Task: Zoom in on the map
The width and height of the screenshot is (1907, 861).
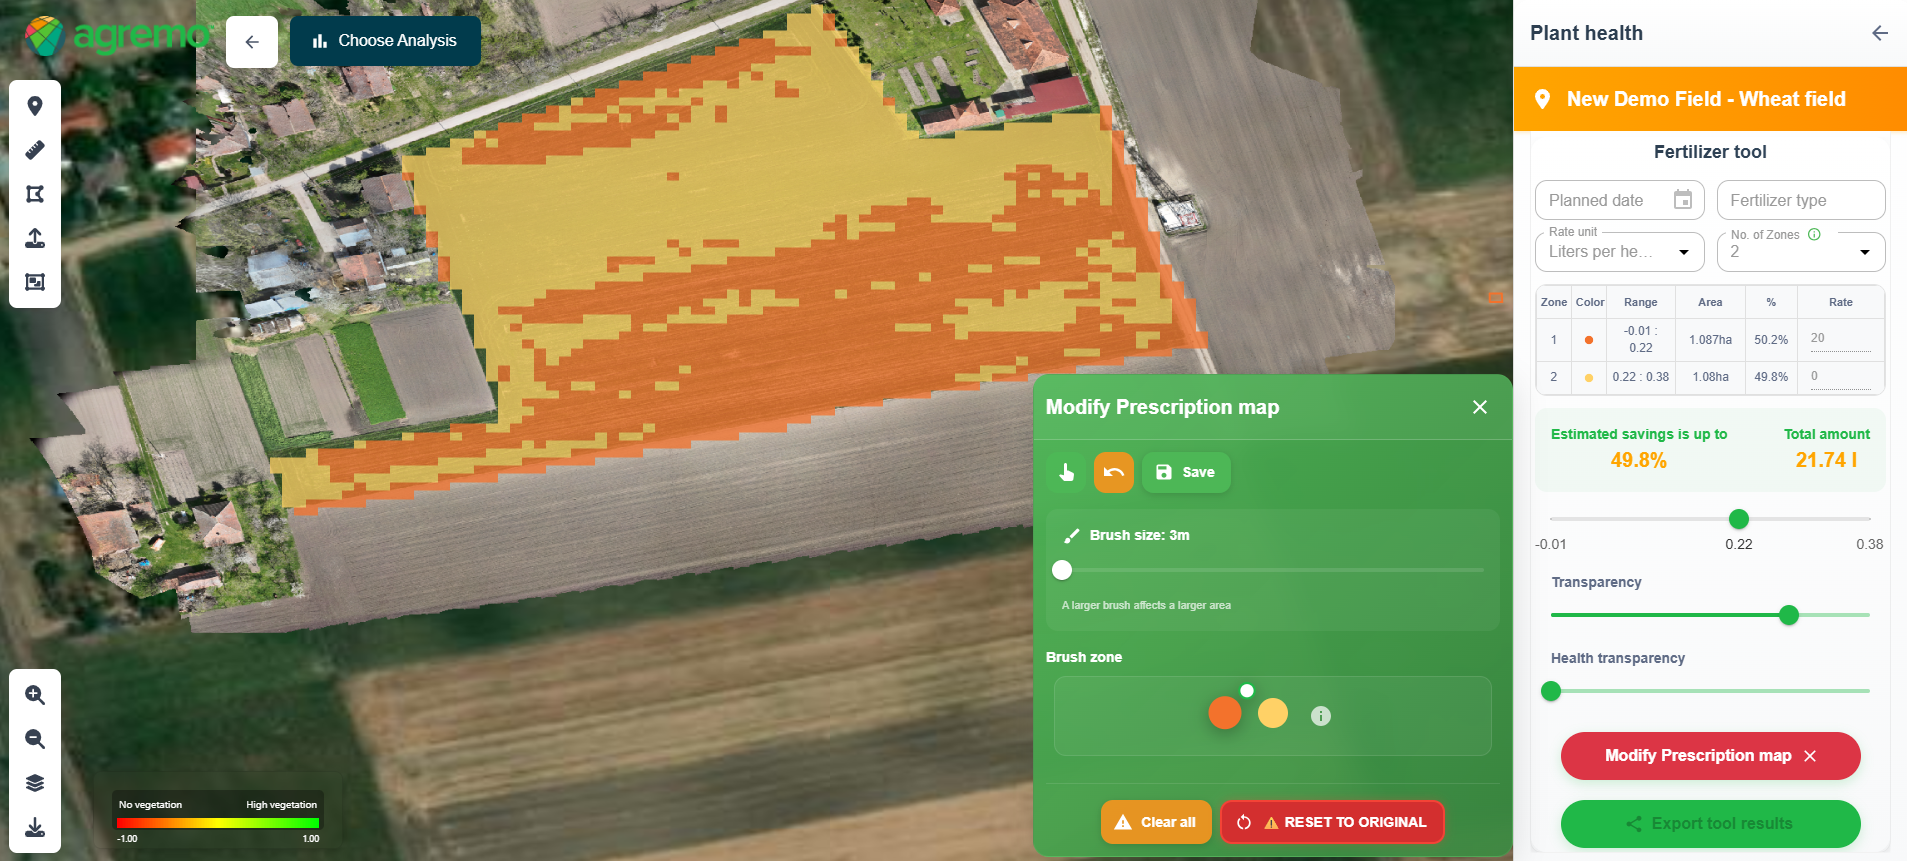Action: [35, 695]
